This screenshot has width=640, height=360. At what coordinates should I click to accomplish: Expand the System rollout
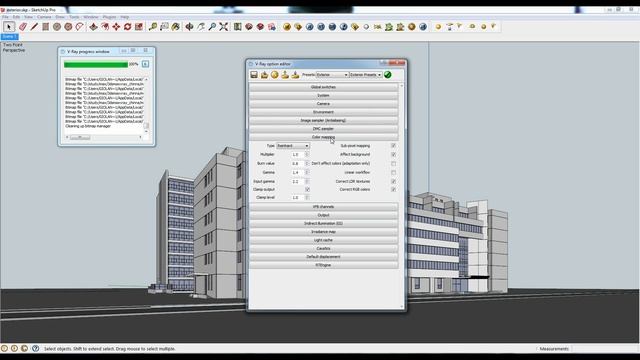point(323,96)
